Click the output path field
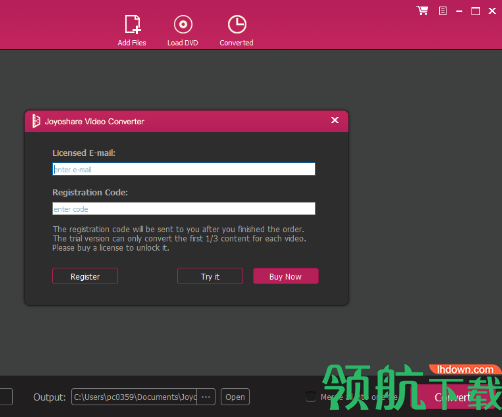The height and width of the screenshot is (417, 502). point(134,397)
